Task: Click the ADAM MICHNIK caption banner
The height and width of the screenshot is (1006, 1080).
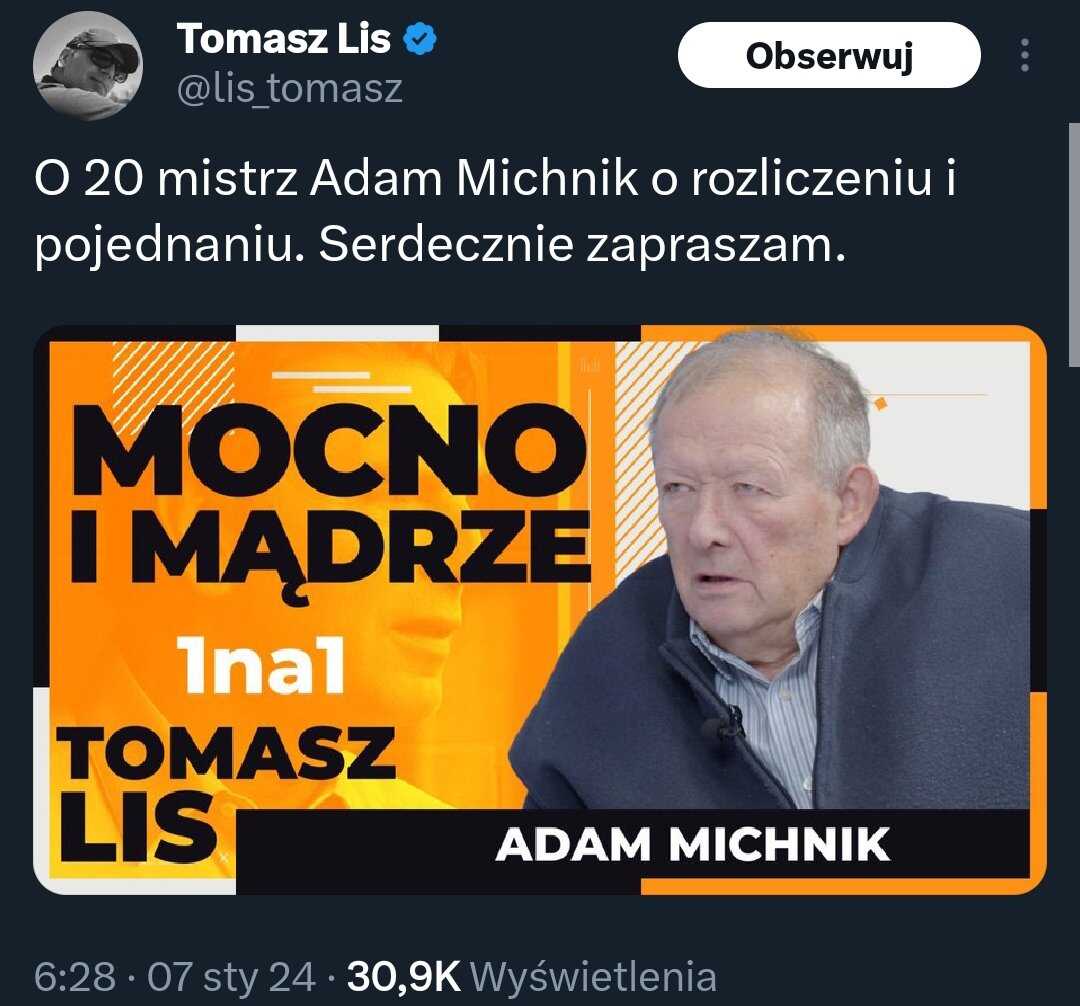Action: coord(693,844)
